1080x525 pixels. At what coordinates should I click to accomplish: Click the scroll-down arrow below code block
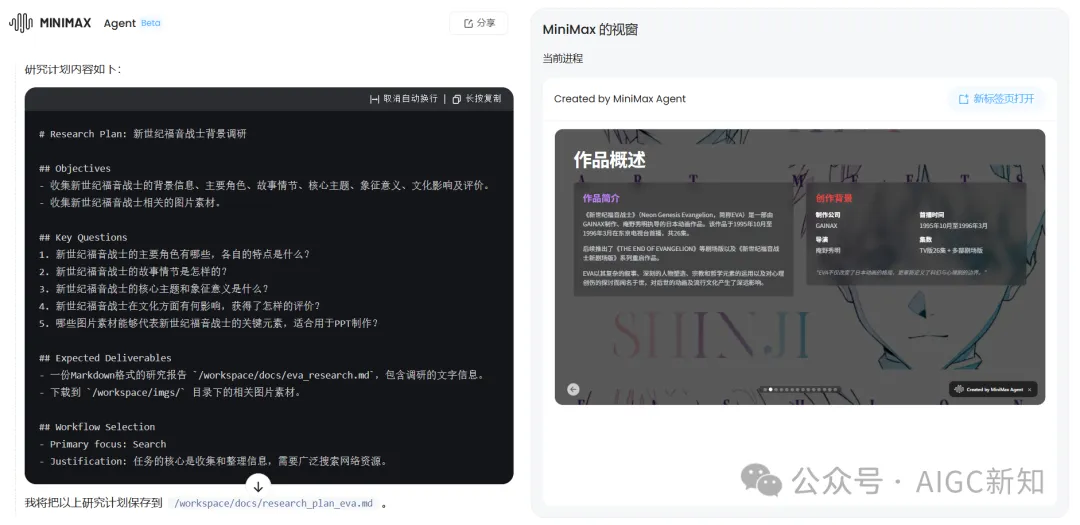pos(258,486)
